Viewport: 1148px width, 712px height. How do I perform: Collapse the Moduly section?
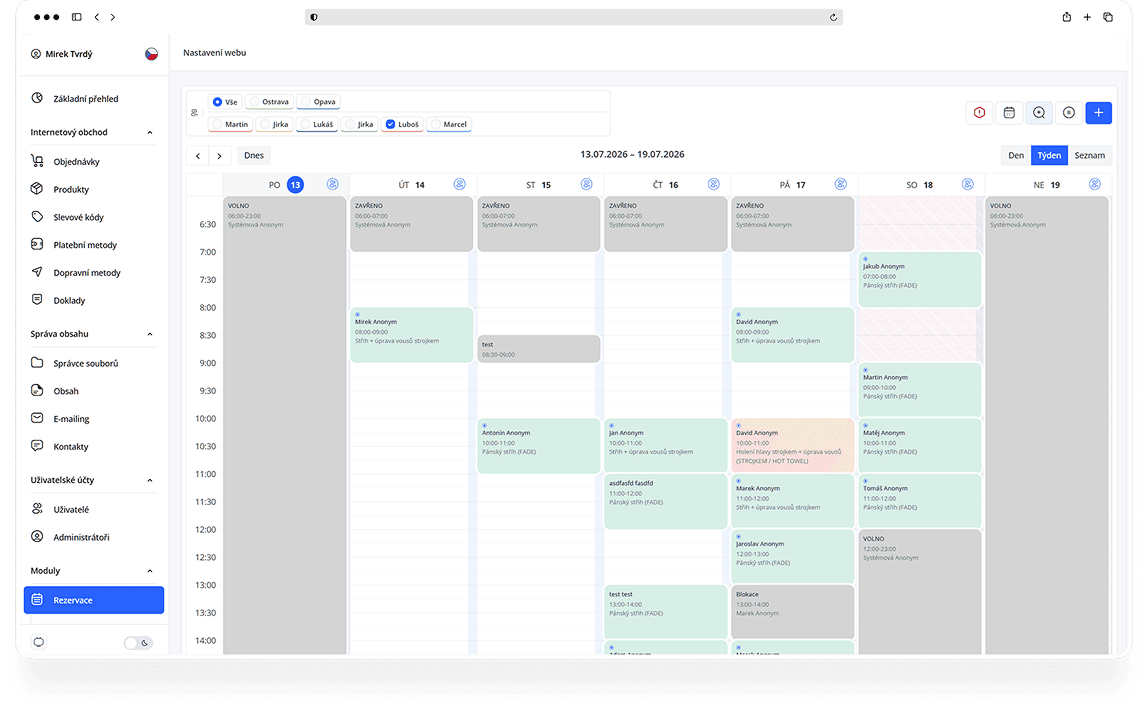(150, 571)
